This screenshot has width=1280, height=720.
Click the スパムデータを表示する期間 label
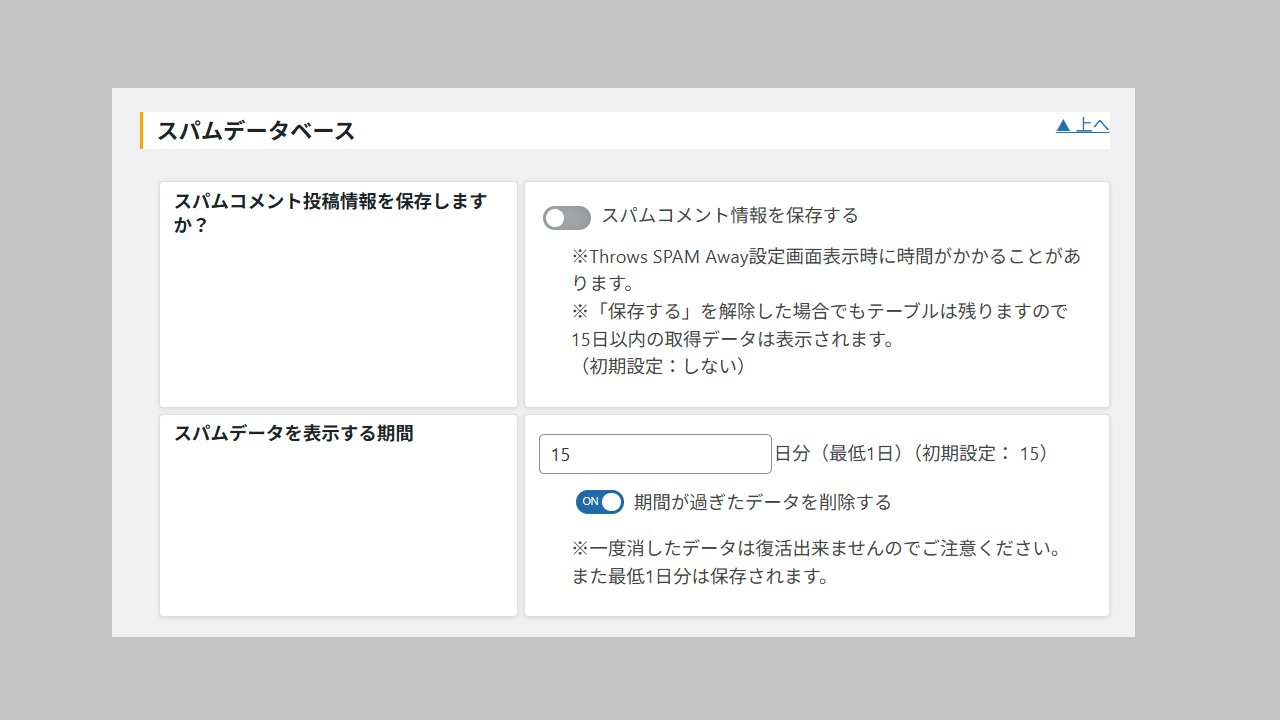(x=294, y=434)
